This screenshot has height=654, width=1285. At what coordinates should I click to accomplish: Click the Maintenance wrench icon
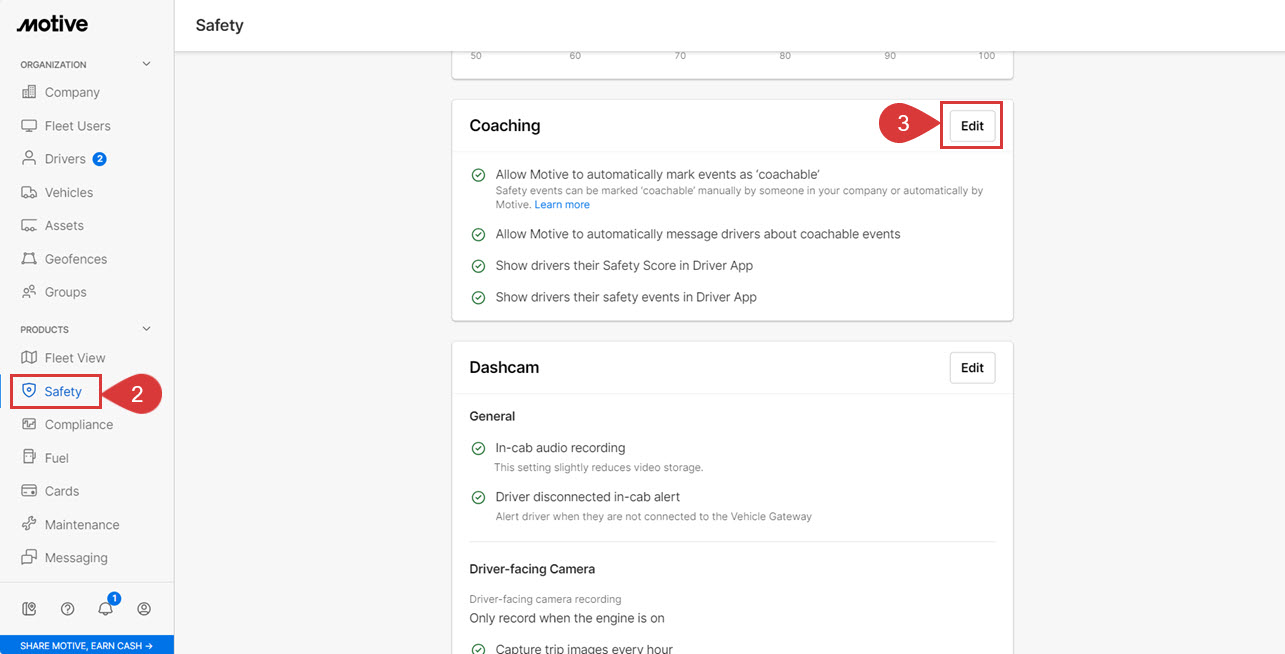pos(29,525)
